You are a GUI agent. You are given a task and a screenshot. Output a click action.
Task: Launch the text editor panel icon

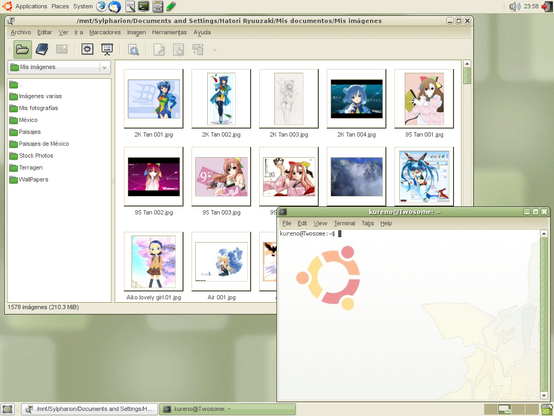click(x=130, y=6)
